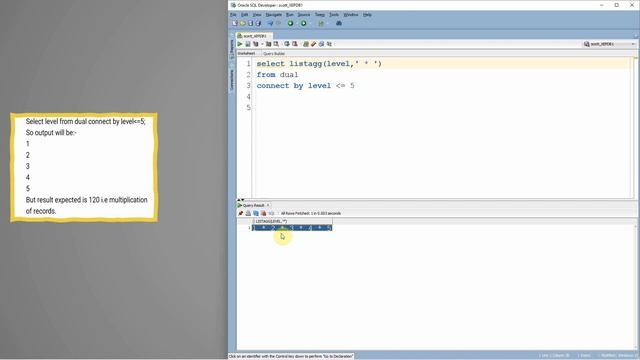Click the red icon in Query Result toolbar
Image resolution: width=640 pixels, height=360 pixels.
tap(264, 213)
